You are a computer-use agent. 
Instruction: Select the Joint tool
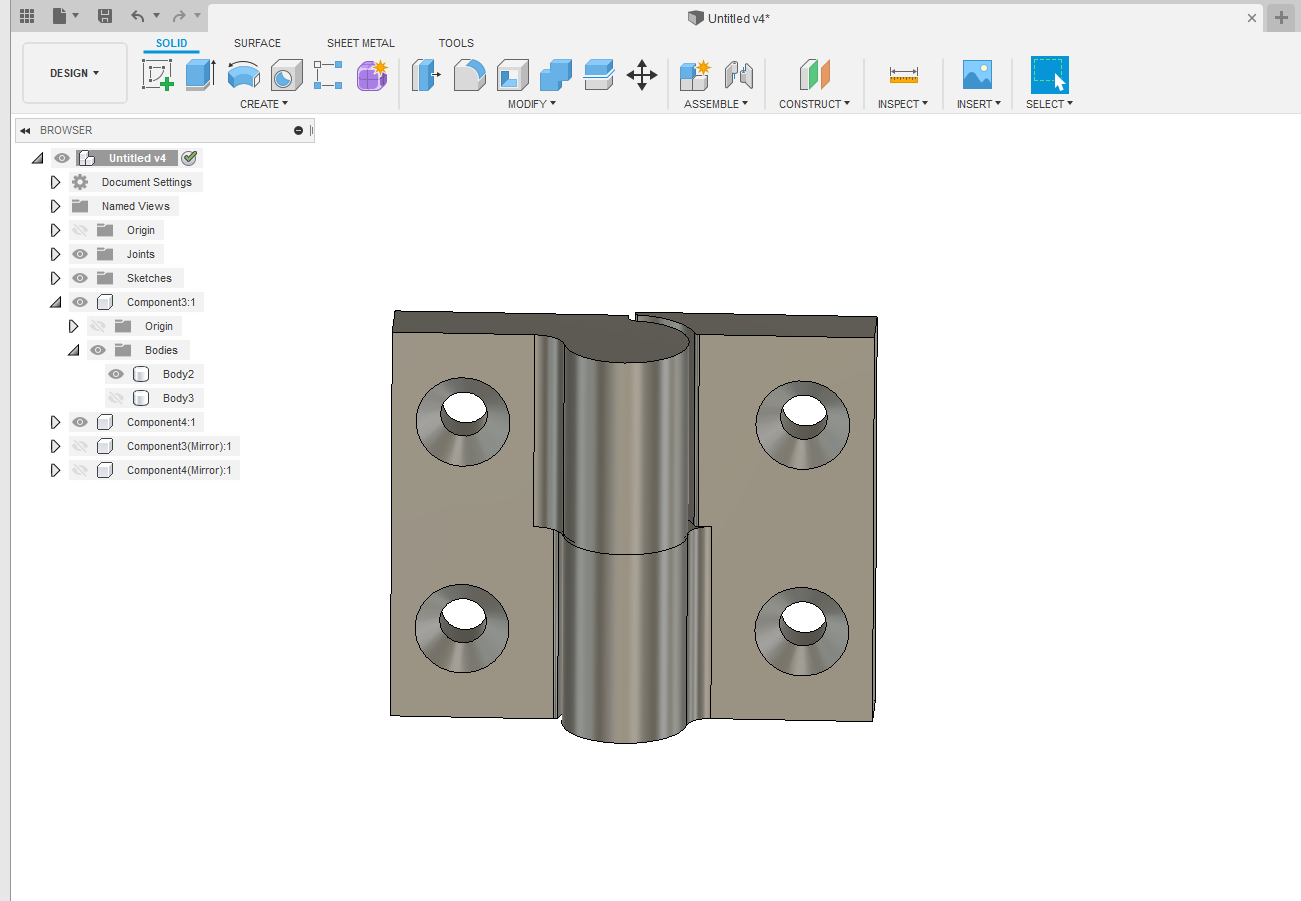coord(738,75)
